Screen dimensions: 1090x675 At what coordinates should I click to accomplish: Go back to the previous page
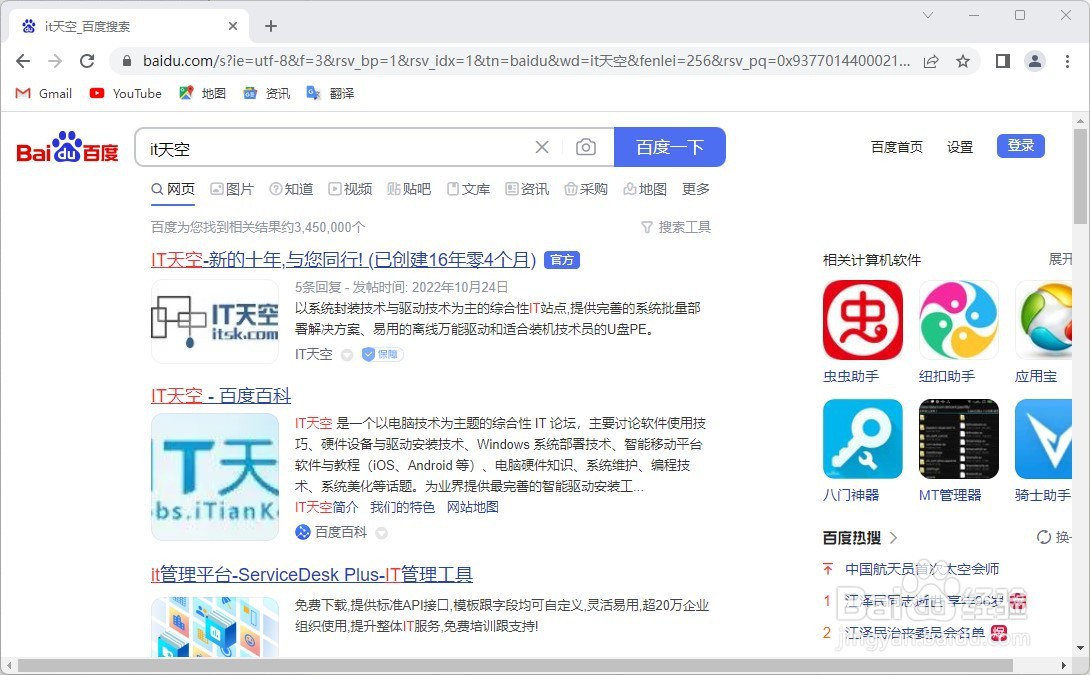pos(23,61)
